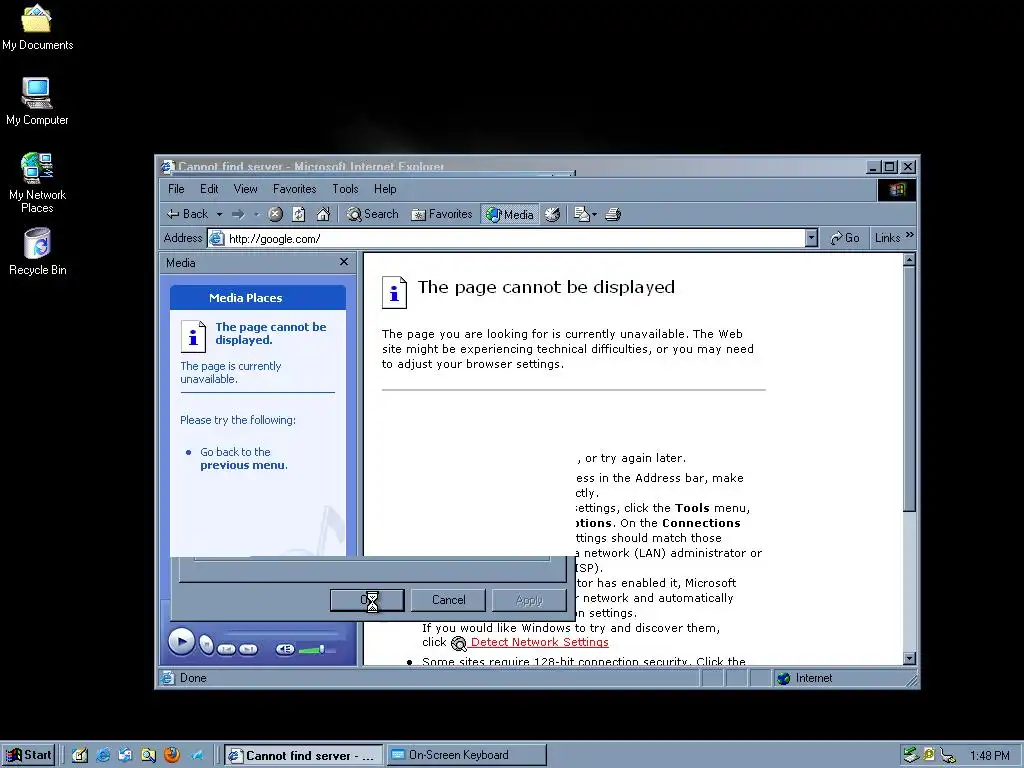Image resolution: width=1024 pixels, height=768 pixels.
Task: Click the magnifier Quick Launch icon
Action: pyautogui.click(x=149, y=756)
